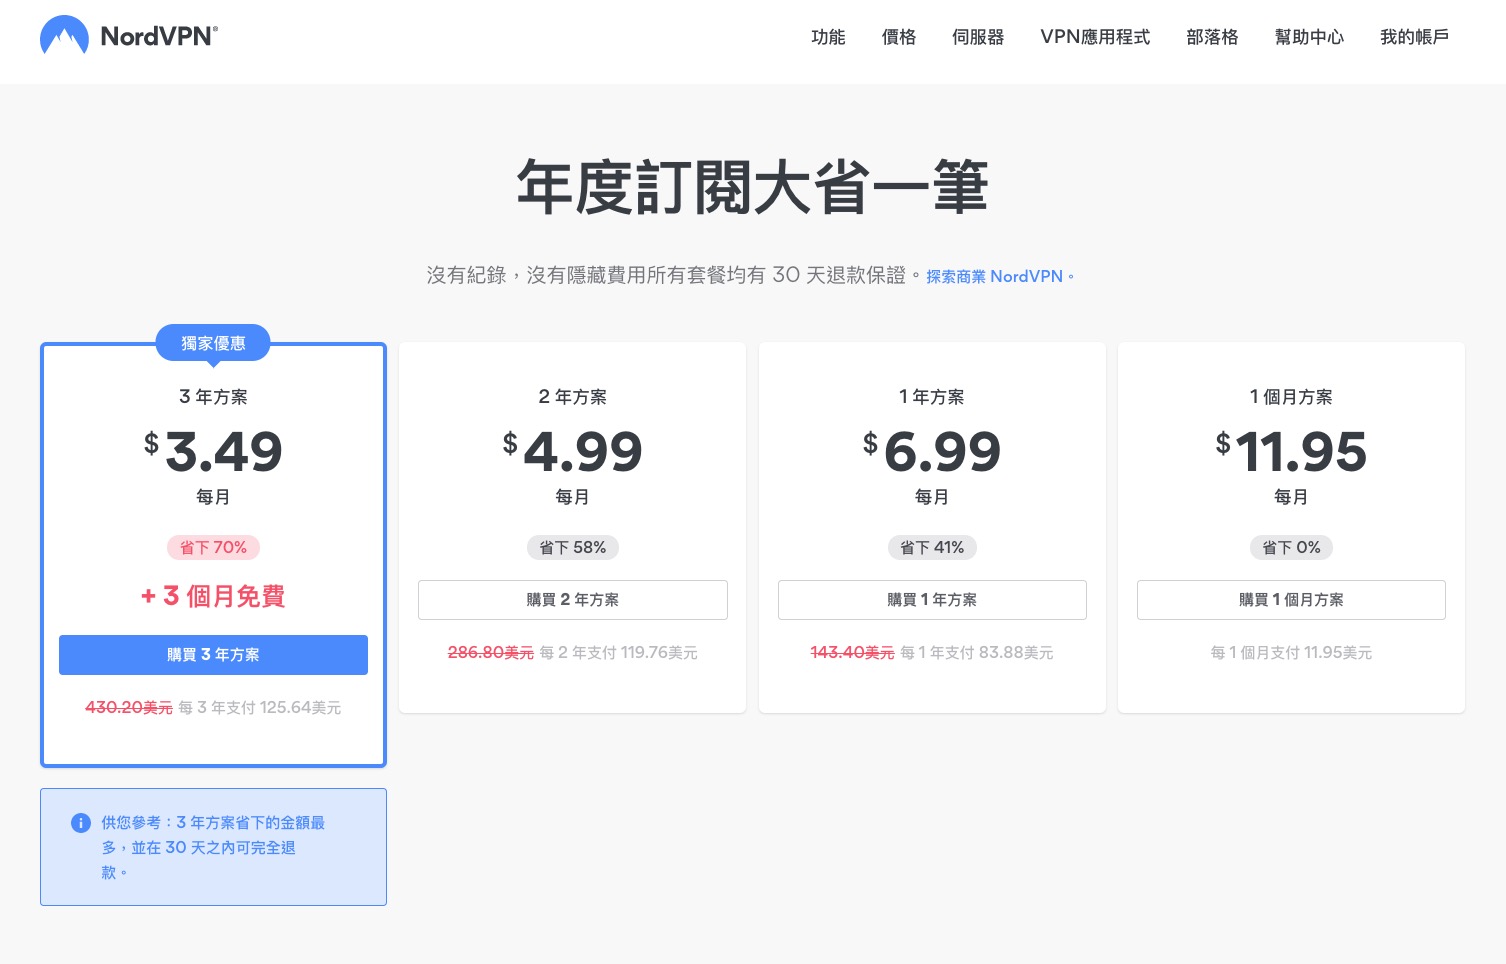Select the 購買 1 年方案 button

click(x=932, y=600)
